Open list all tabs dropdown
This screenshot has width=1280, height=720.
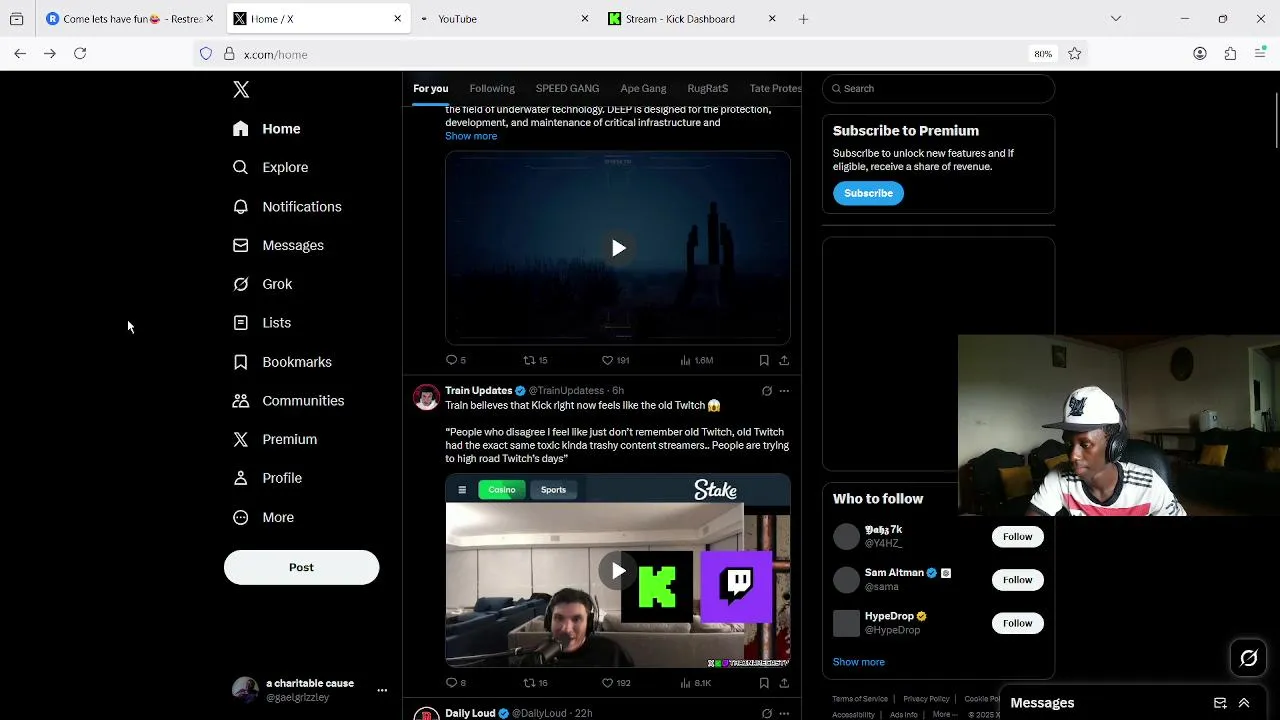tap(1116, 19)
